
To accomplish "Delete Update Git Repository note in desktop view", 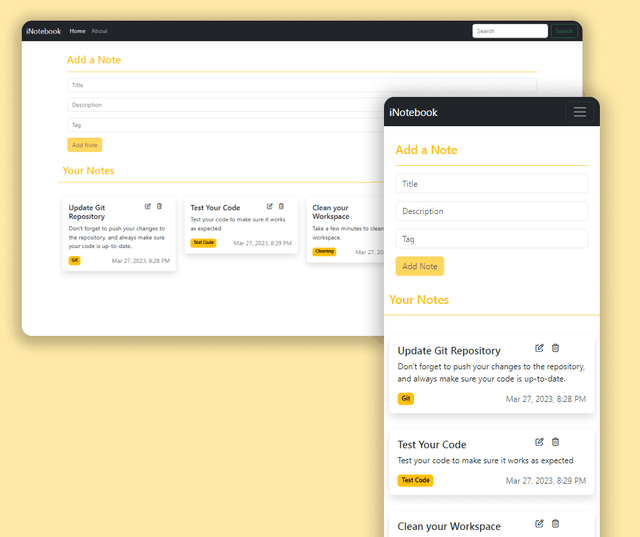I will [160, 206].
